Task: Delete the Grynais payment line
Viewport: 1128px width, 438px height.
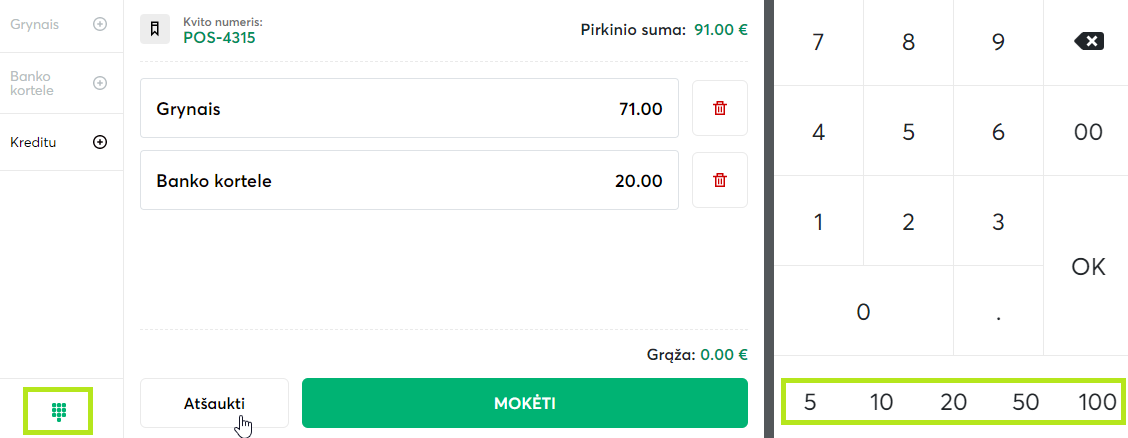Action: (x=720, y=108)
